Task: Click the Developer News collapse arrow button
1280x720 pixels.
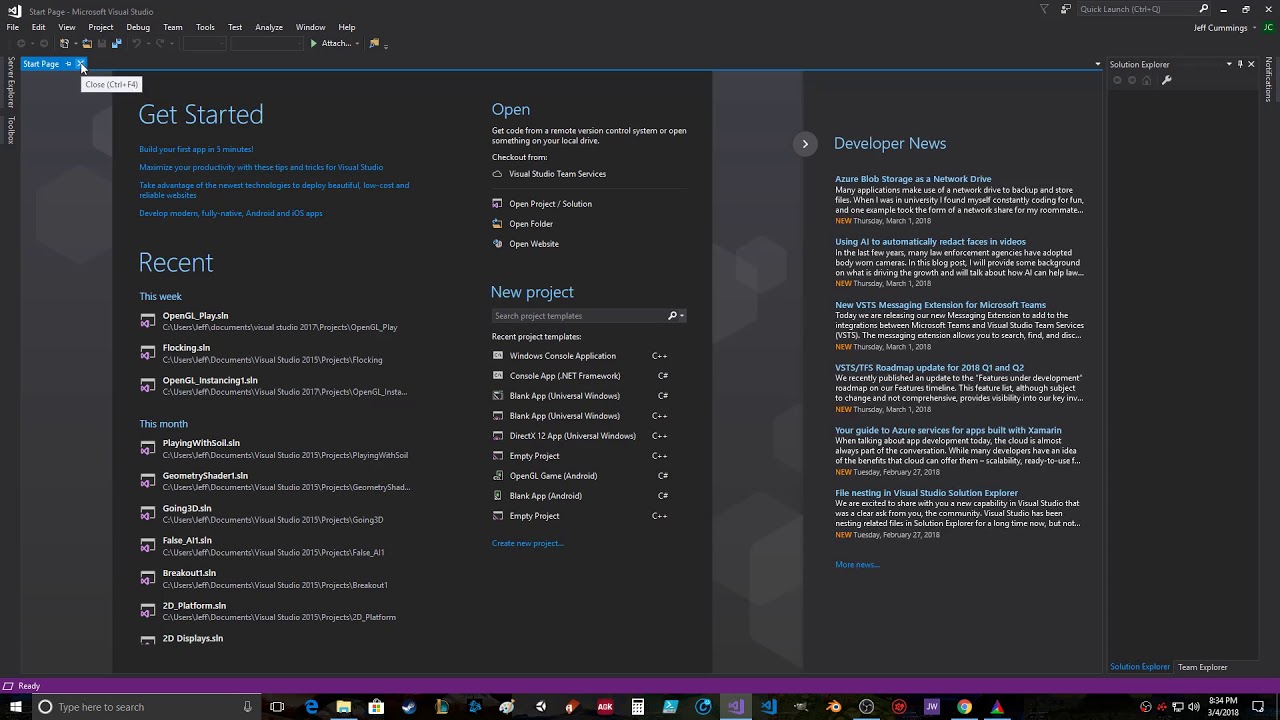Action: (805, 144)
